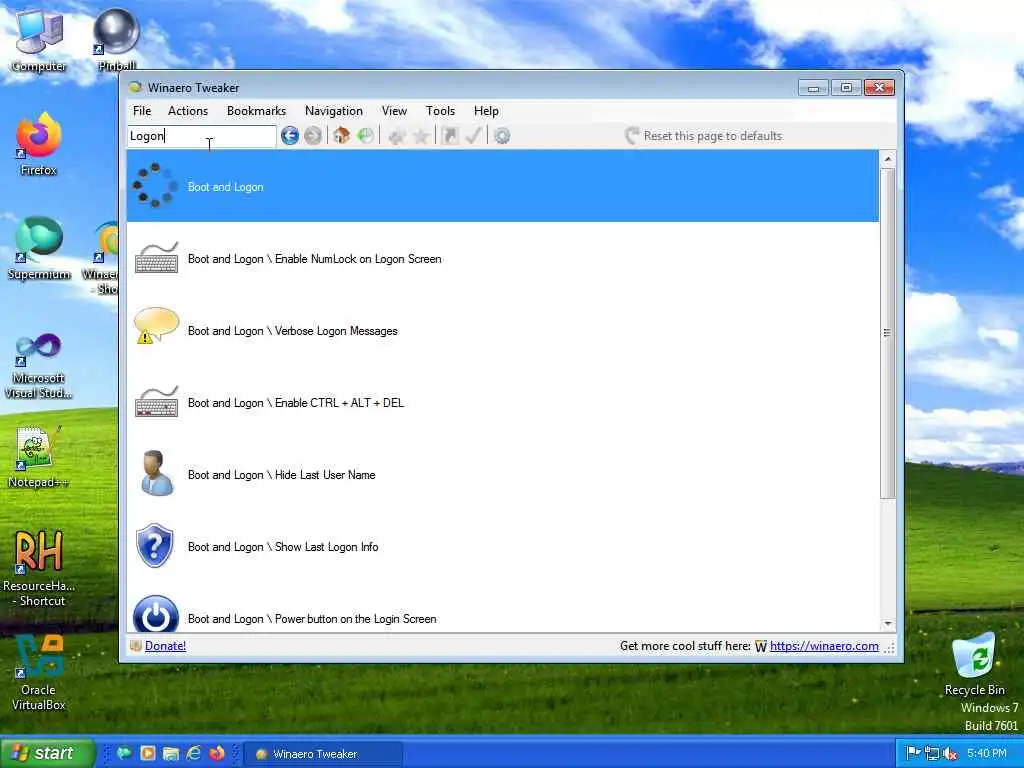Viewport: 1024px width, 768px height.
Task: Click the greyed add-bookmark star-plus icon
Action: click(x=396, y=136)
